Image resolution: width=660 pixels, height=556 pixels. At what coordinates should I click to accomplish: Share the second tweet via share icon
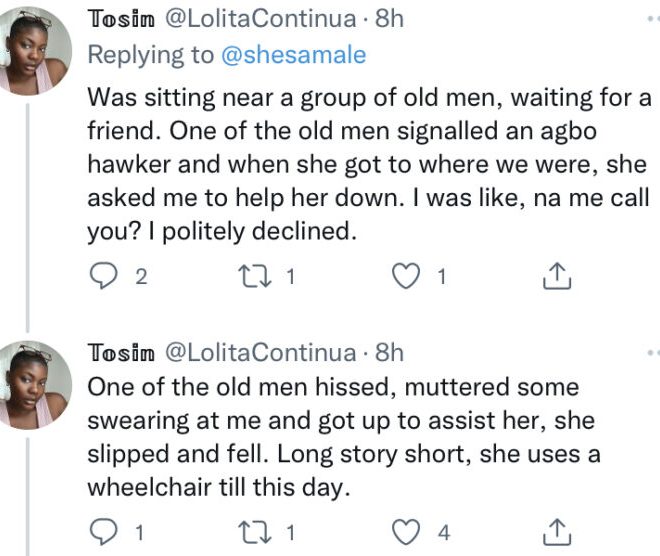tap(557, 530)
